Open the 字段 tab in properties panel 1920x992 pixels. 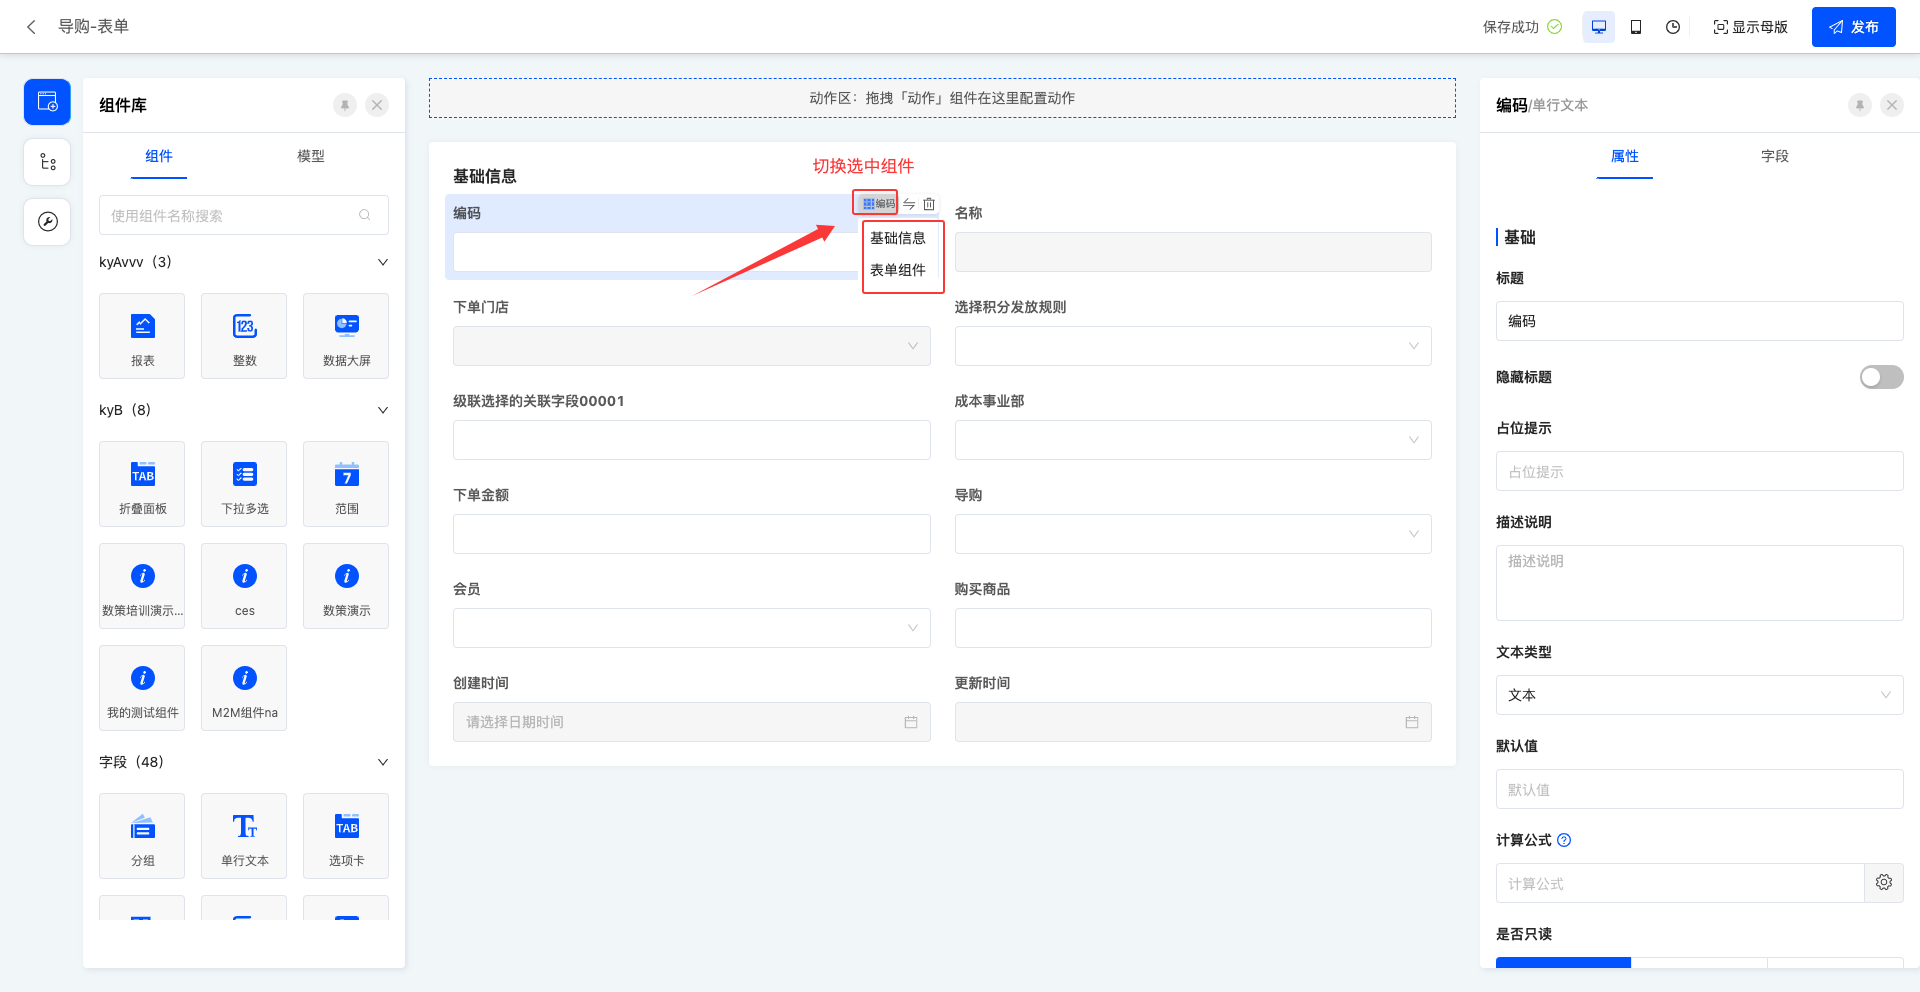pyautogui.click(x=1774, y=156)
